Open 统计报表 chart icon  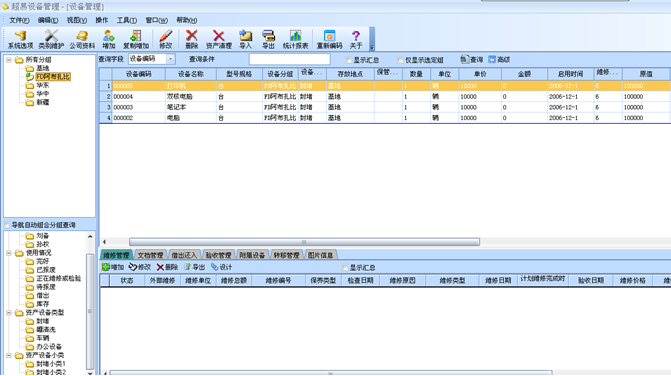point(296,39)
